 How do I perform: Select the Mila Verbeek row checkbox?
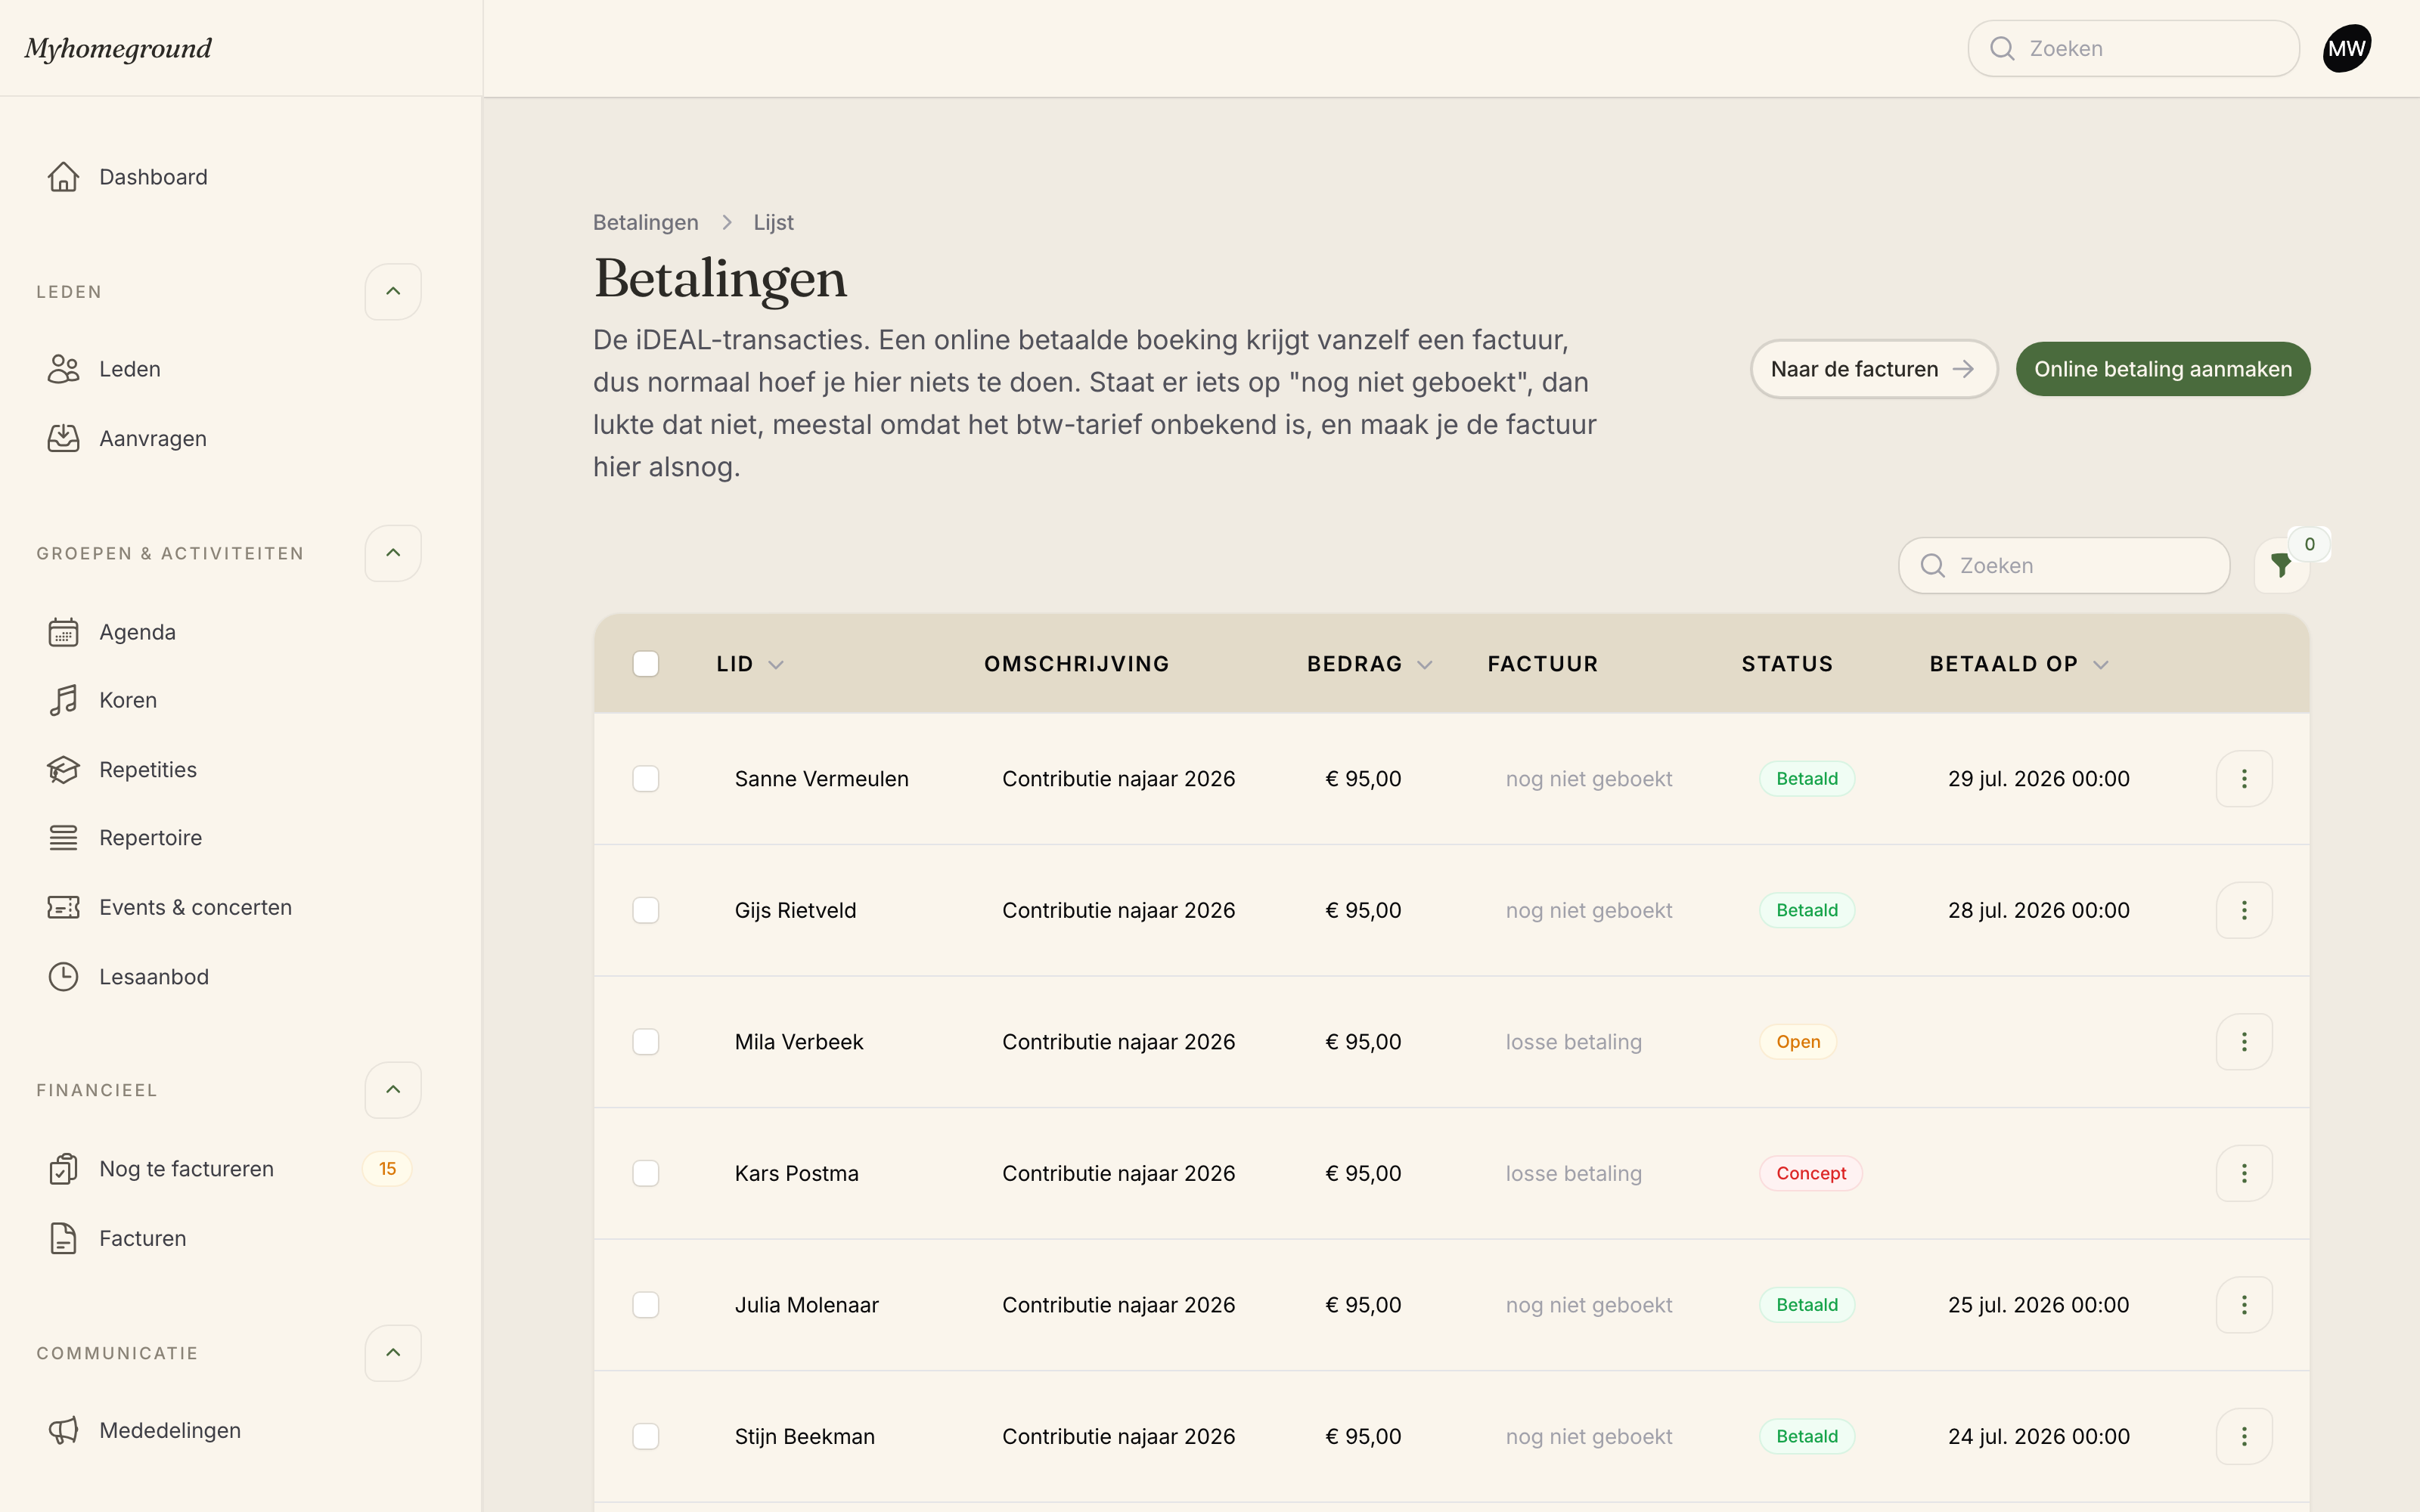[646, 1041]
